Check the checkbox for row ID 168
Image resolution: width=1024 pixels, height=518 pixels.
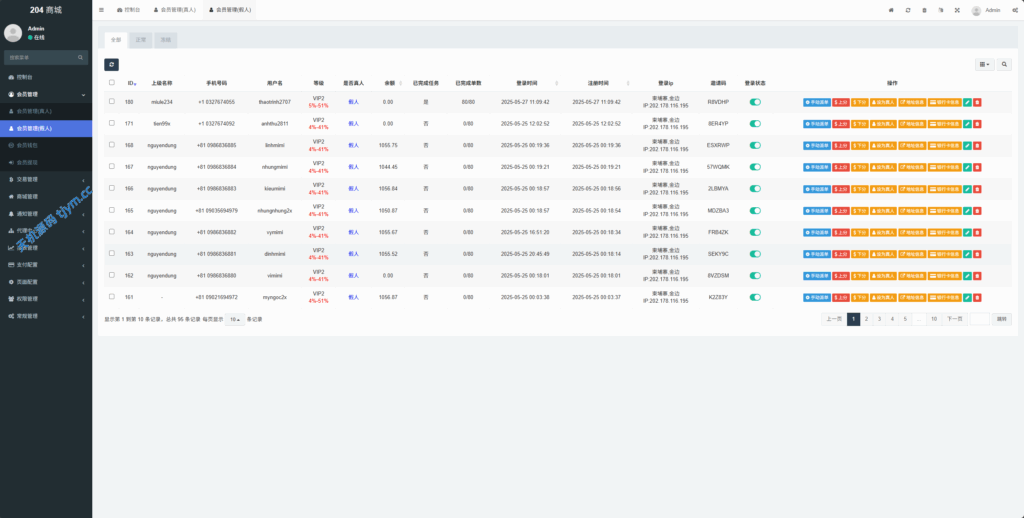point(112,145)
